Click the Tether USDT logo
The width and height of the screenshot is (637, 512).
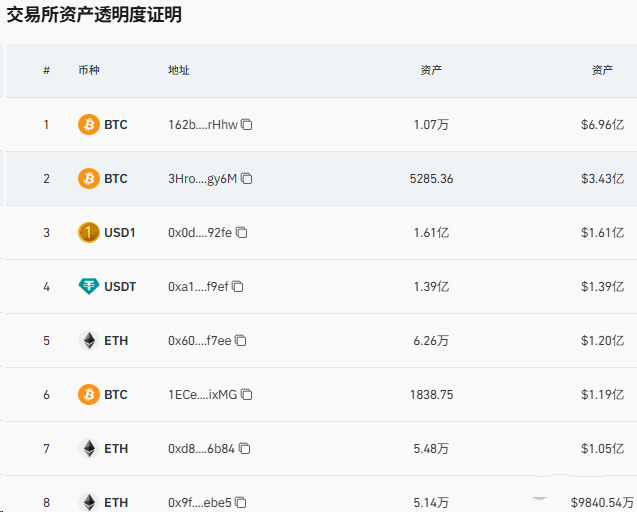89,286
